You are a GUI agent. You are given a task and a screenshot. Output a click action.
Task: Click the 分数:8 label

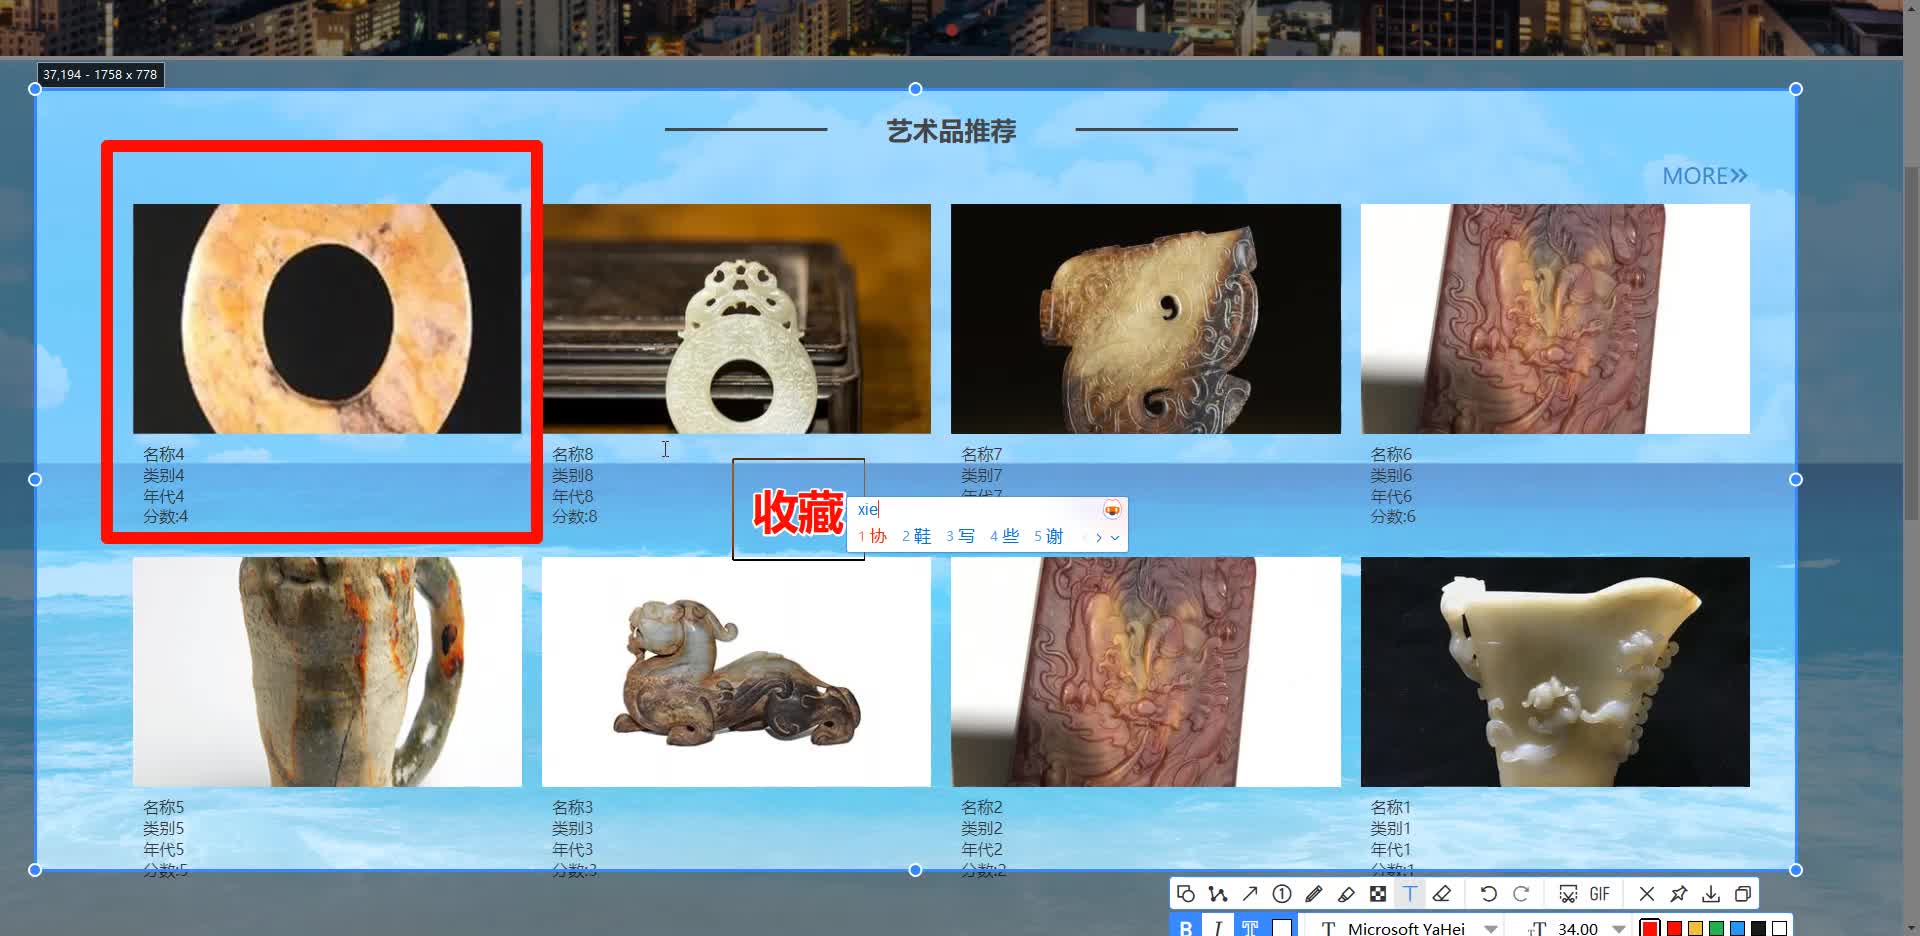tap(574, 517)
